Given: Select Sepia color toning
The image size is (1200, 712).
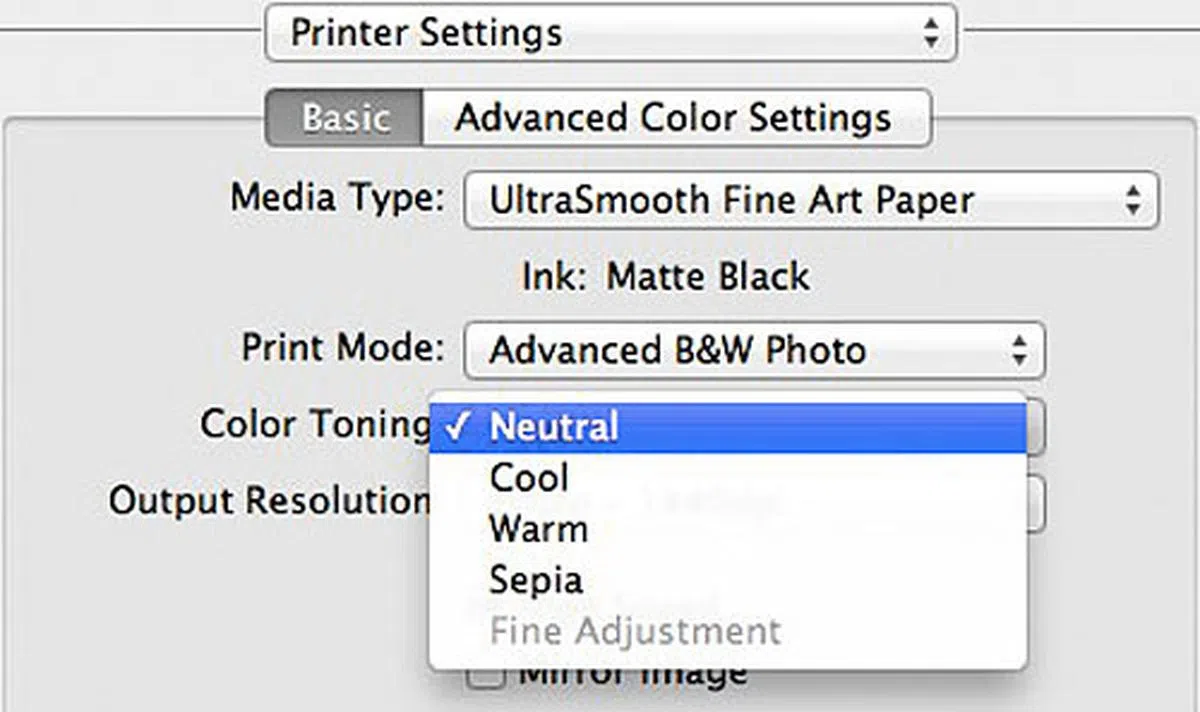Looking at the screenshot, I should click(x=535, y=580).
